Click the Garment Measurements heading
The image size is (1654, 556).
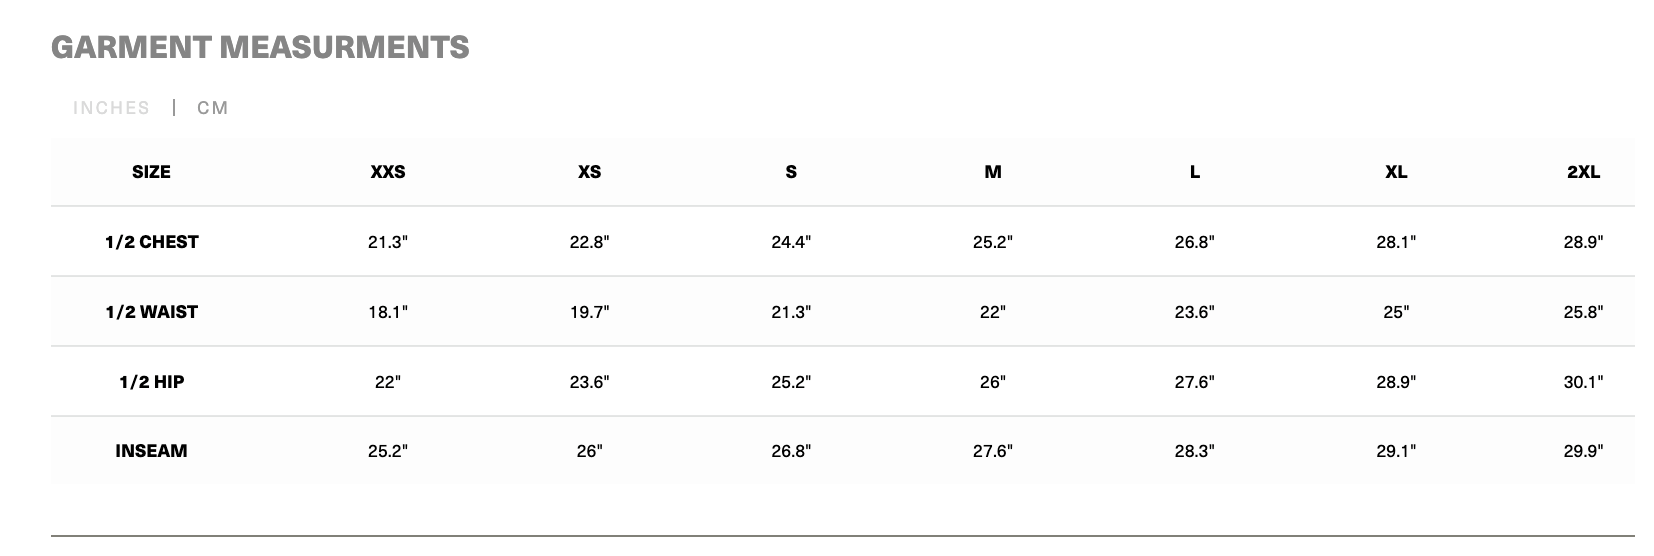click(260, 47)
